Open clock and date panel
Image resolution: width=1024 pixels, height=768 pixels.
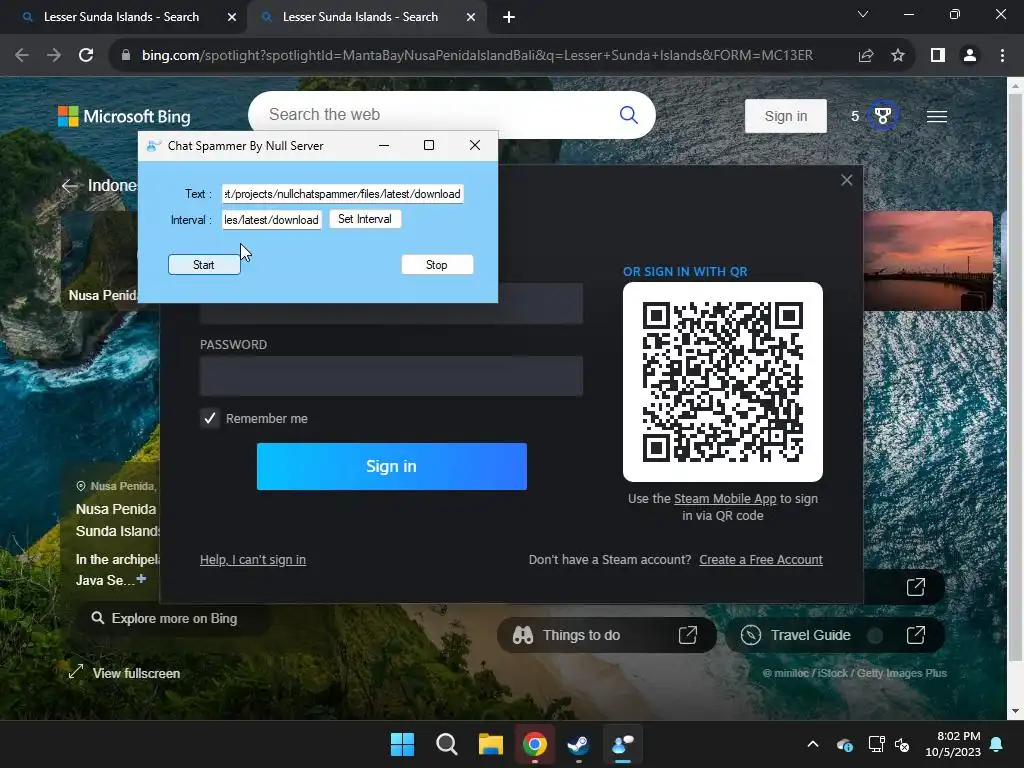coord(953,744)
